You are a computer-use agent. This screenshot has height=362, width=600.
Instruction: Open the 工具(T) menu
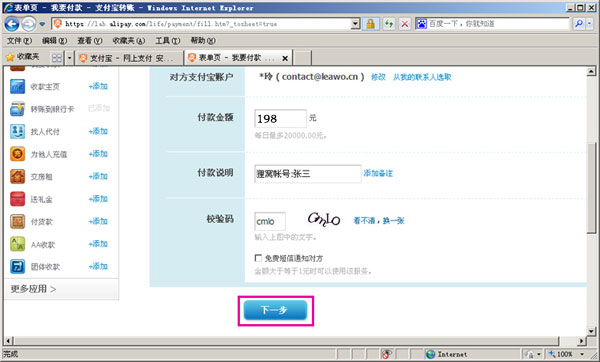point(167,41)
